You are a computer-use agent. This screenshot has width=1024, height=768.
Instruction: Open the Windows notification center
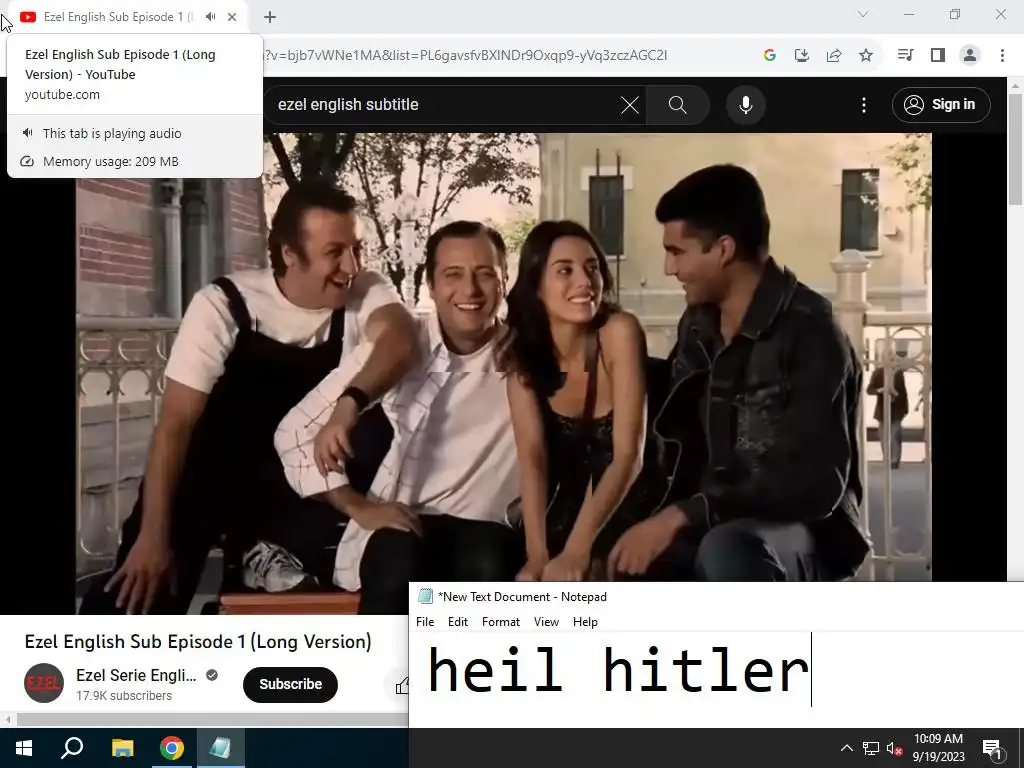click(x=992, y=748)
